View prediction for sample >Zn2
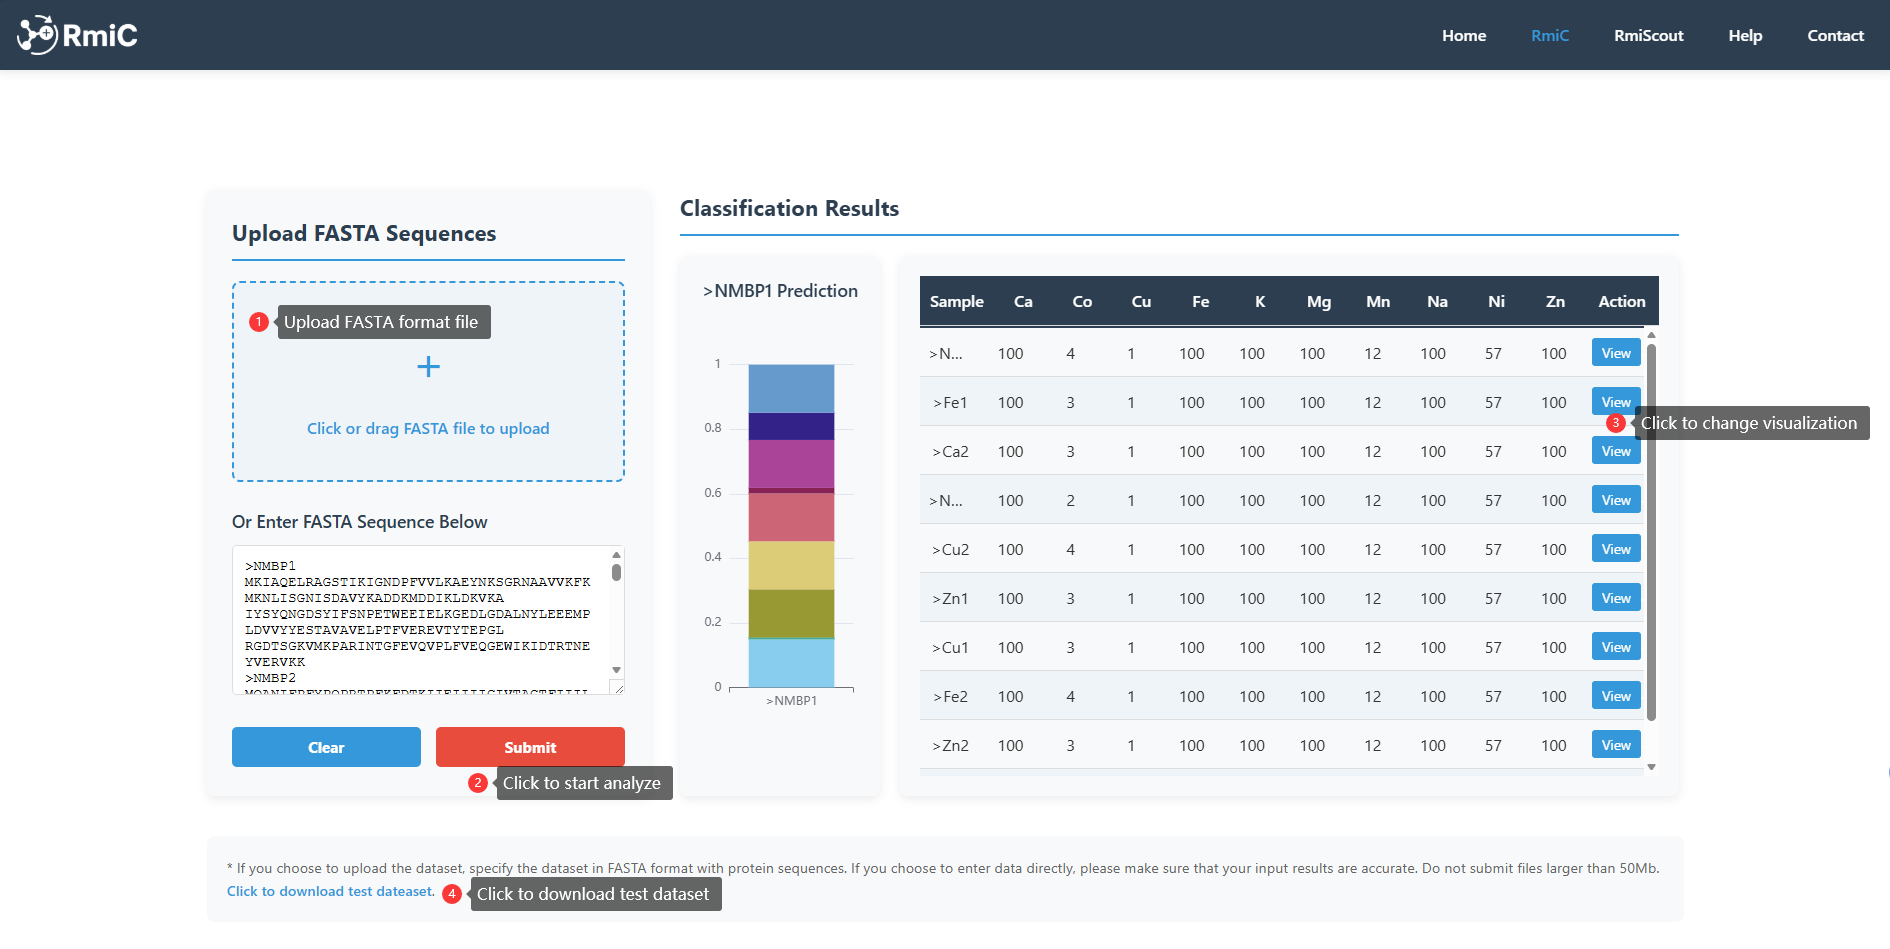The image size is (1890, 949). [1614, 744]
